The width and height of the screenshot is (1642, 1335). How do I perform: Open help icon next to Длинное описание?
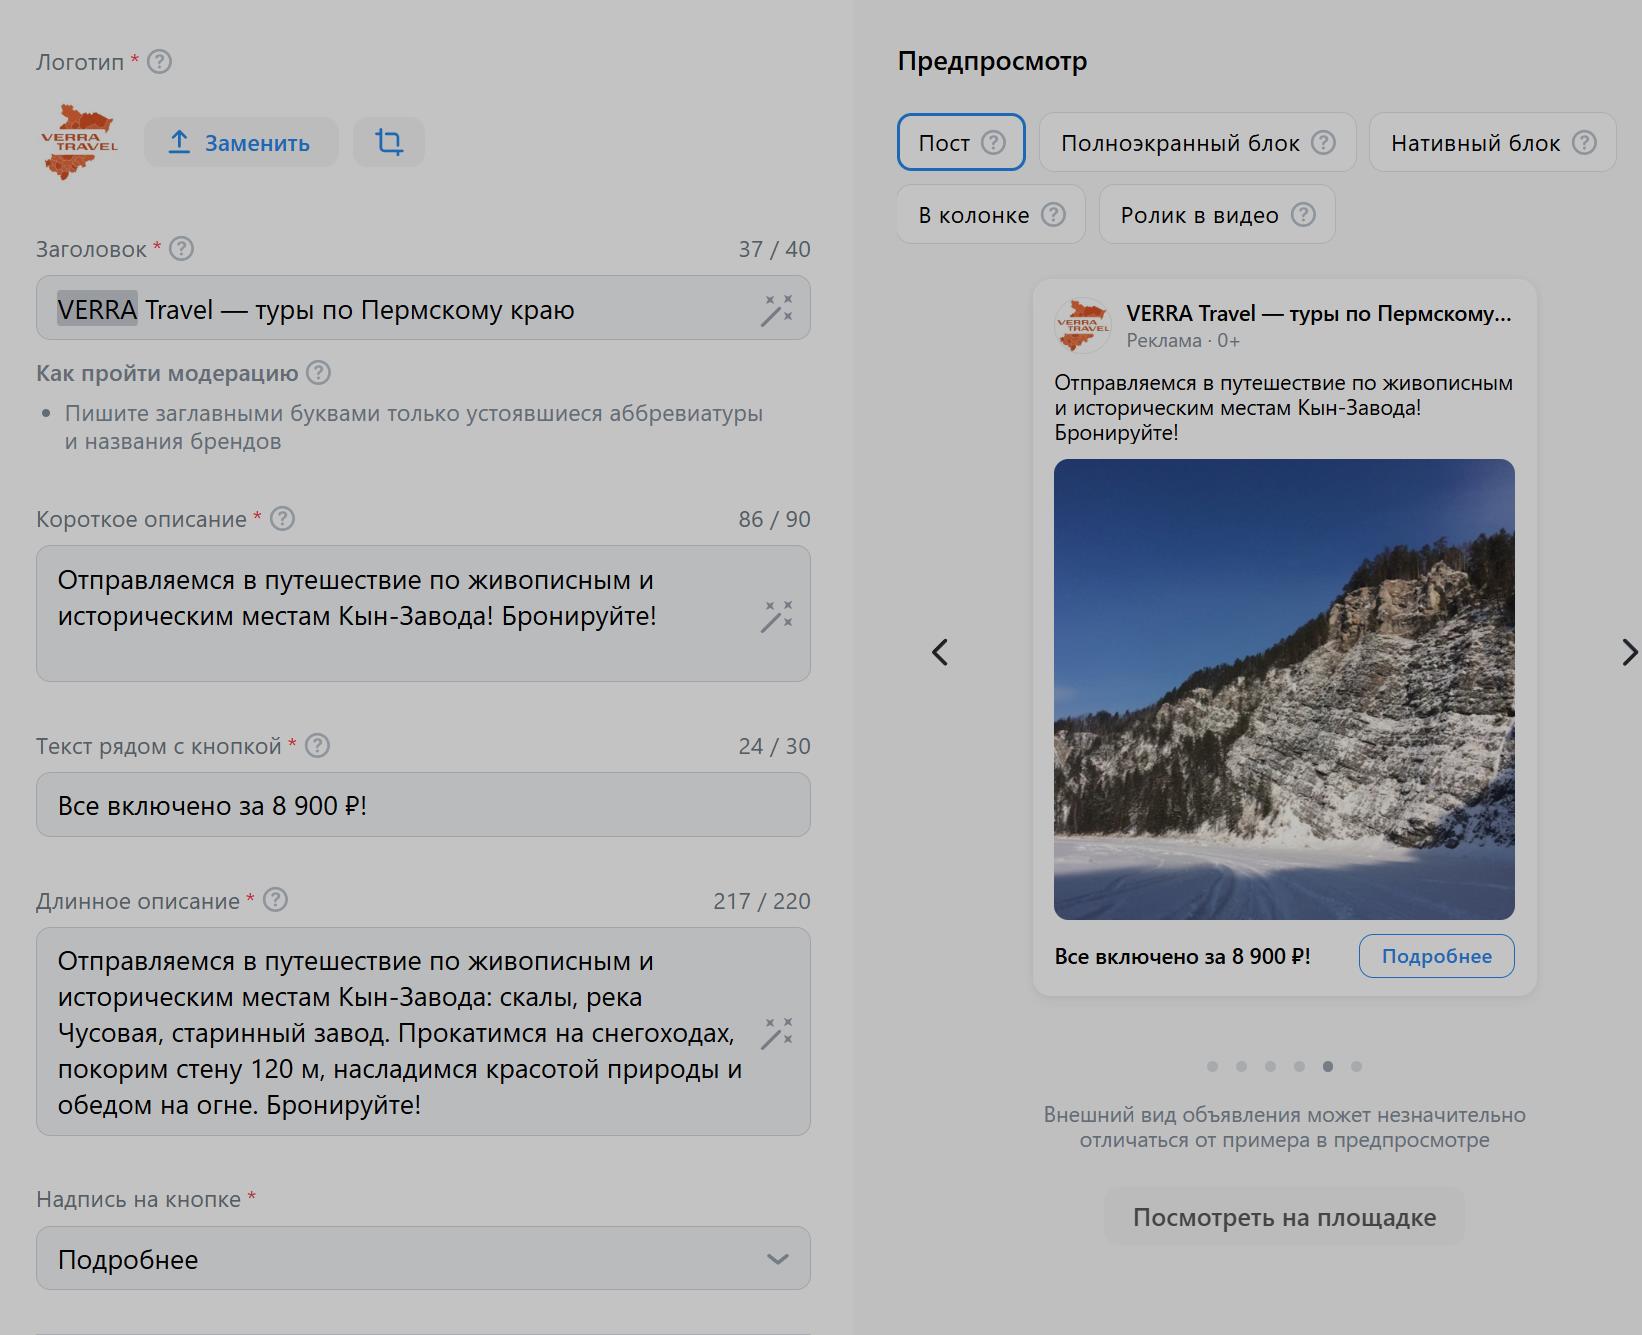(275, 900)
